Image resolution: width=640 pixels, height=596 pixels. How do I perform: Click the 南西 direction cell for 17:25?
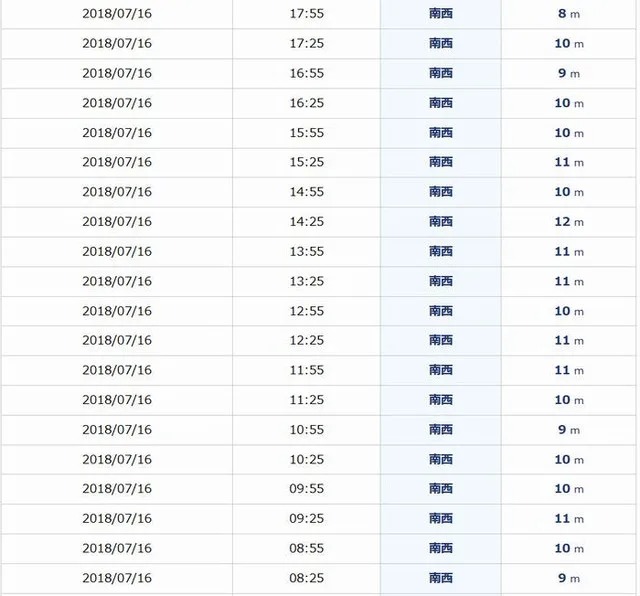441,44
